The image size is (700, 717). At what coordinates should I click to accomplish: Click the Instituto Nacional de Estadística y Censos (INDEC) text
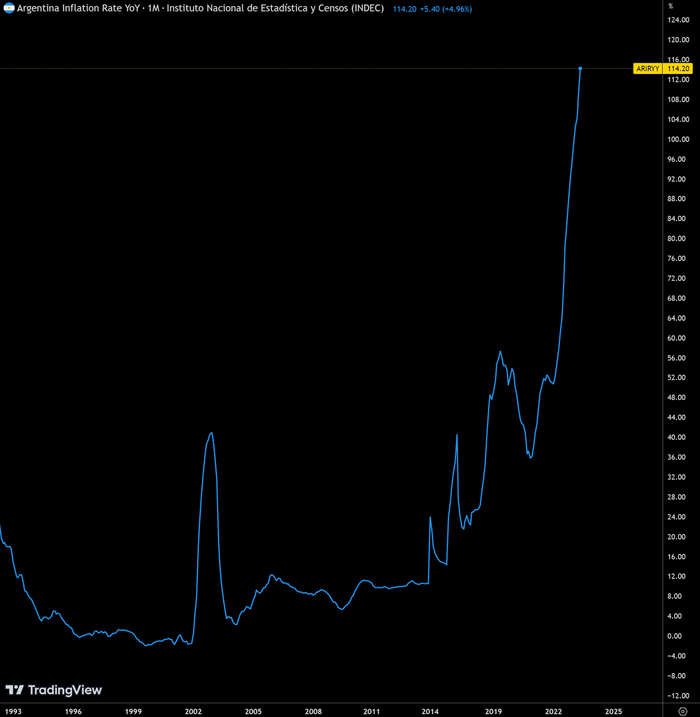point(275,8)
